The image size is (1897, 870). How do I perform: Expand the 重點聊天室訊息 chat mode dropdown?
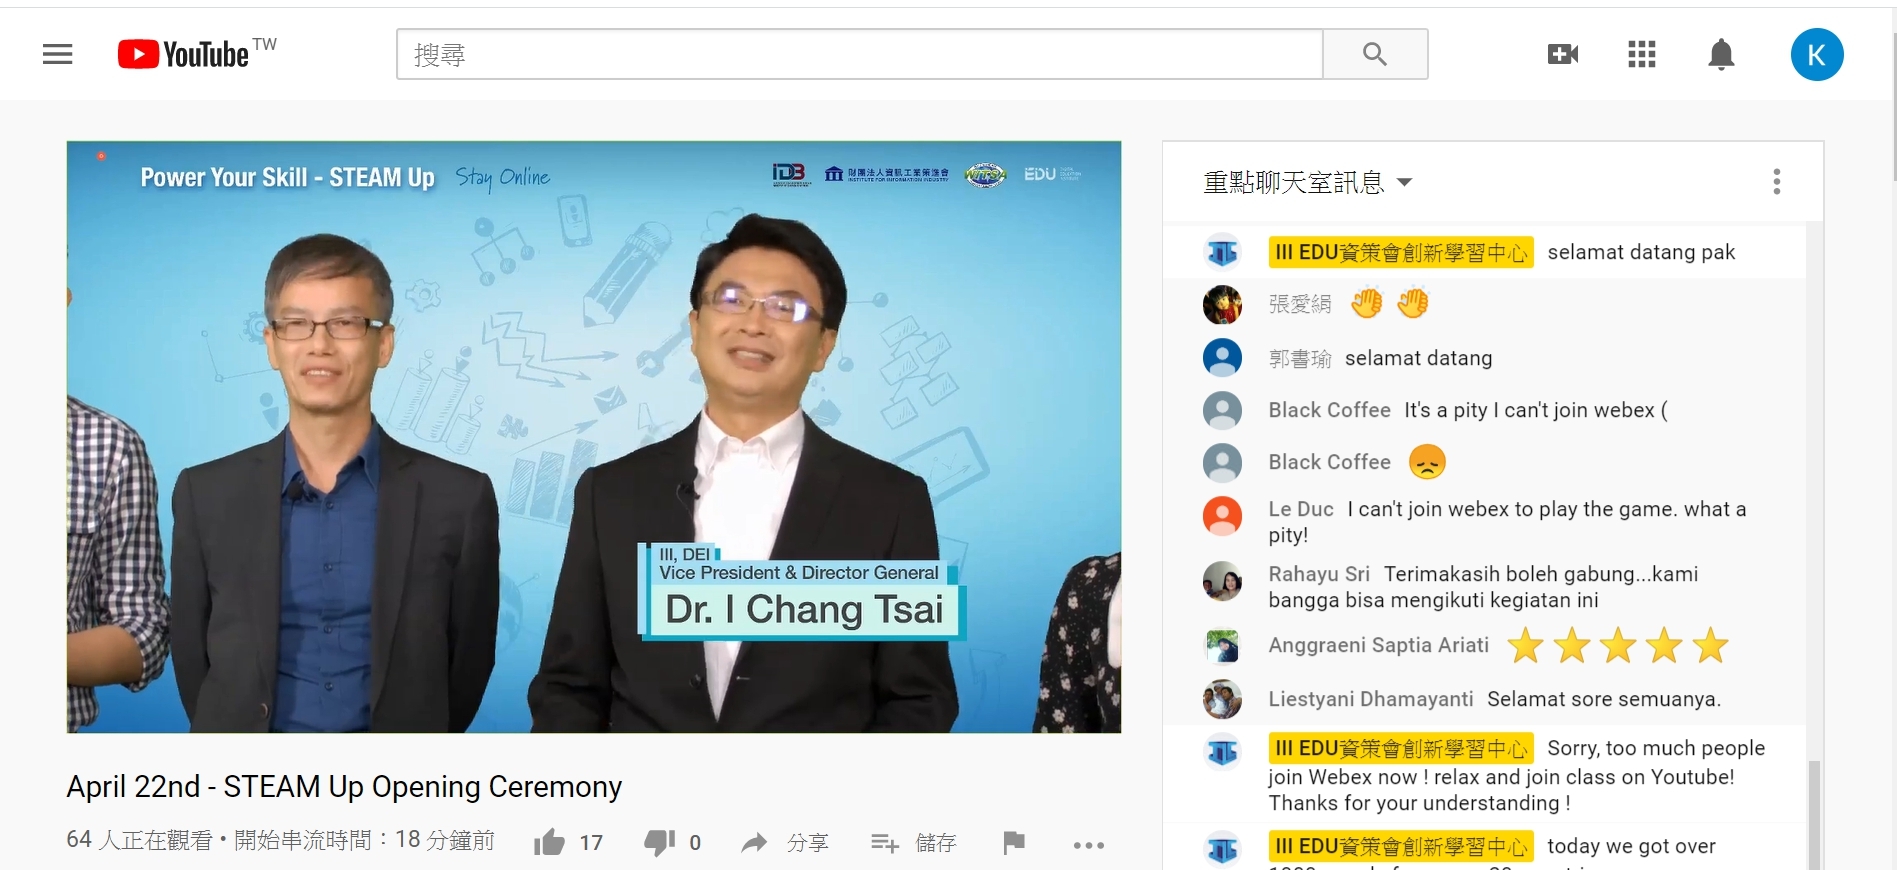[x=1308, y=182]
